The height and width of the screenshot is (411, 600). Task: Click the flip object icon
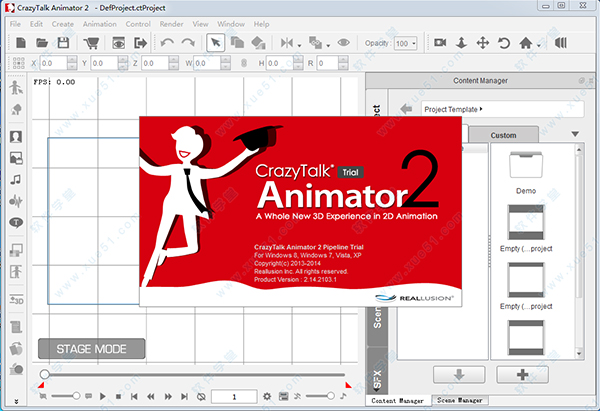[x=287, y=43]
